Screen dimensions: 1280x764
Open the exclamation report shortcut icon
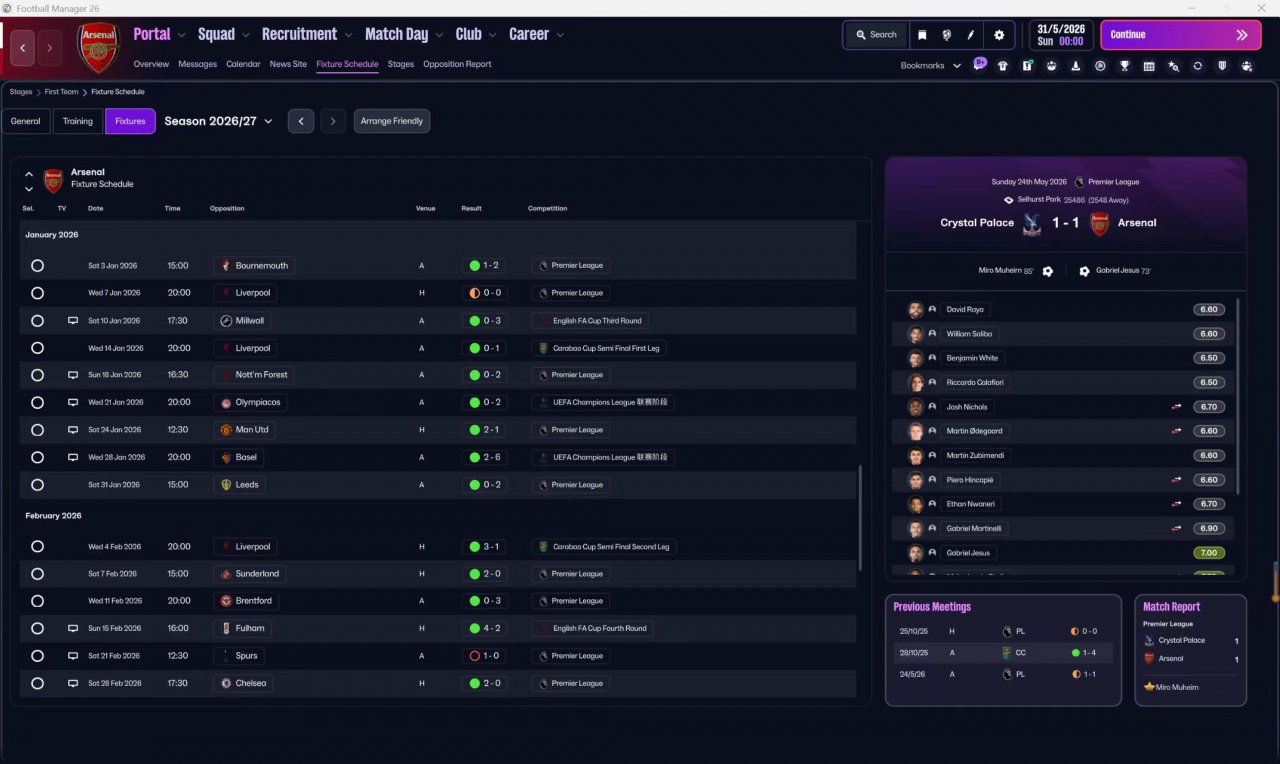click(1027, 66)
